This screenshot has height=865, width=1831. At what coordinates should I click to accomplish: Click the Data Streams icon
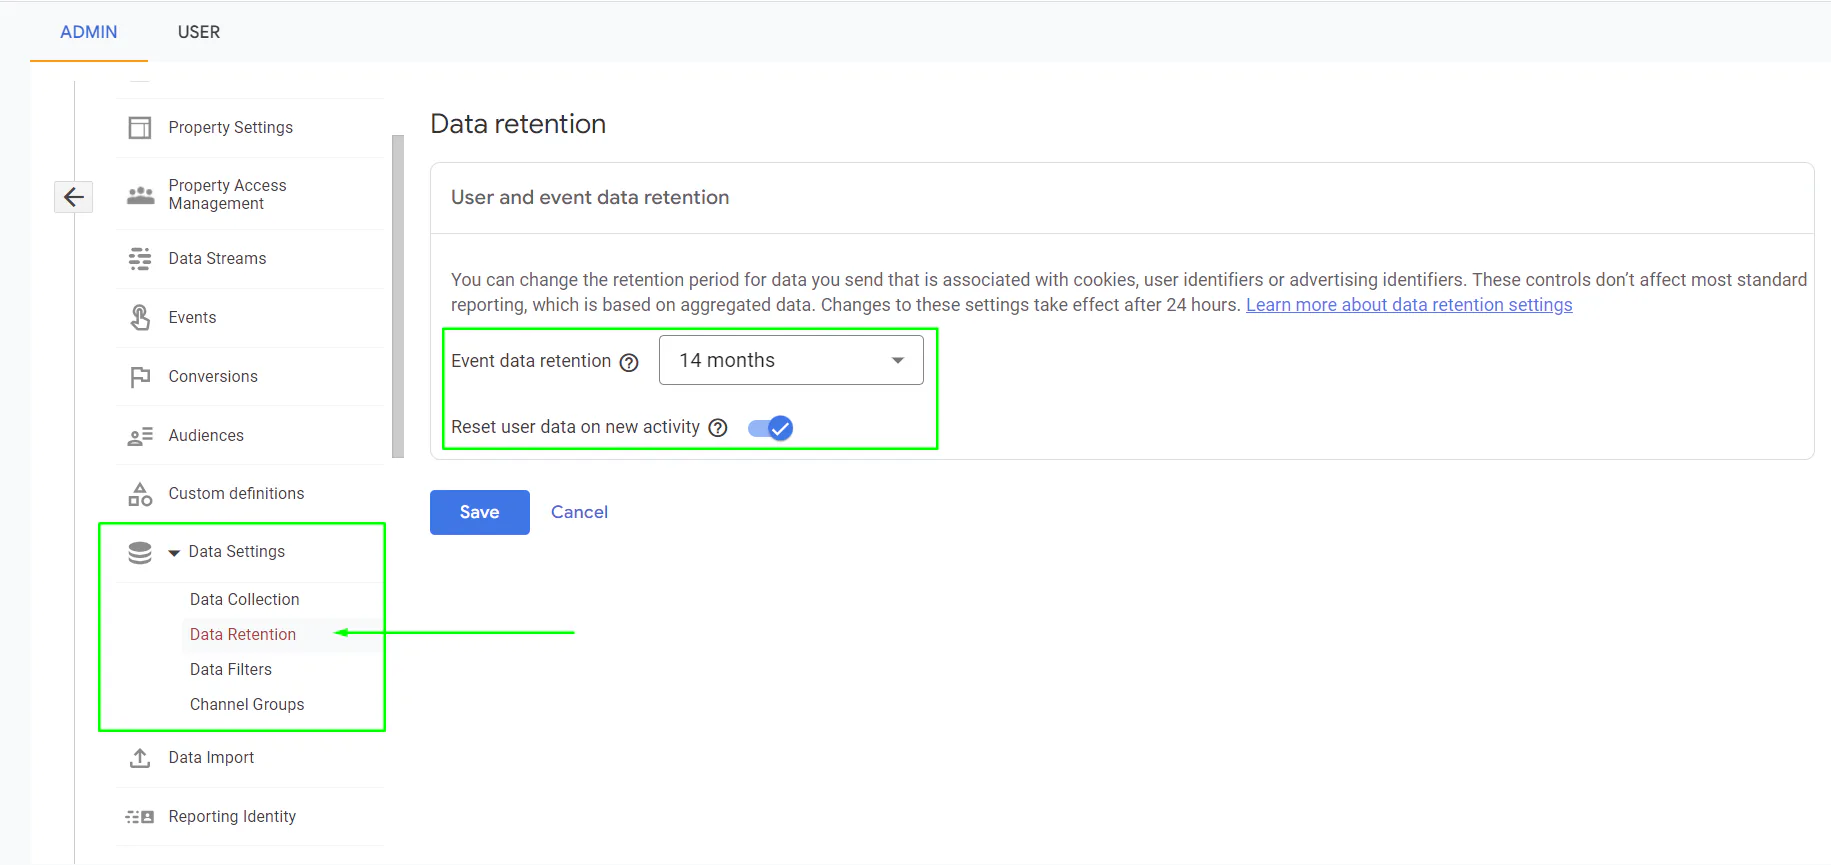point(140,259)
